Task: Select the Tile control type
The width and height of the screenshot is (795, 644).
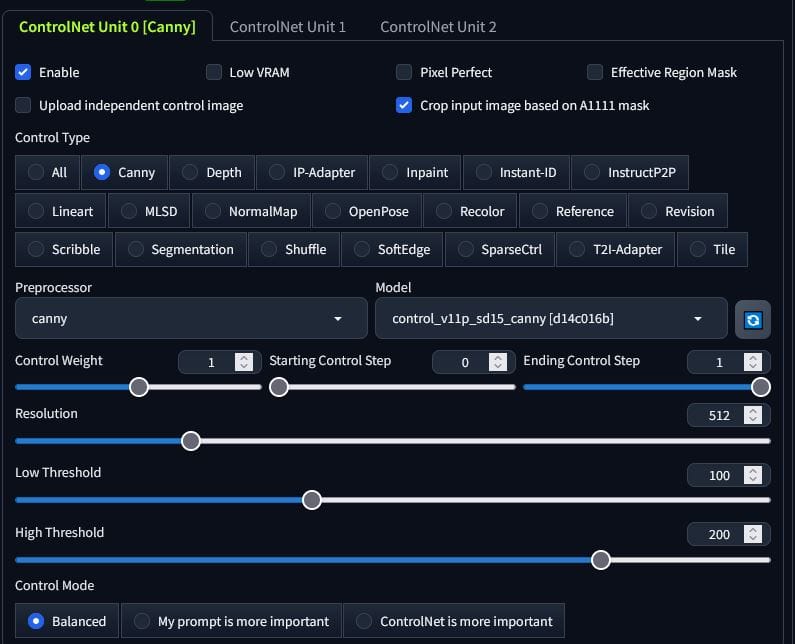Action: click(712, 249)
